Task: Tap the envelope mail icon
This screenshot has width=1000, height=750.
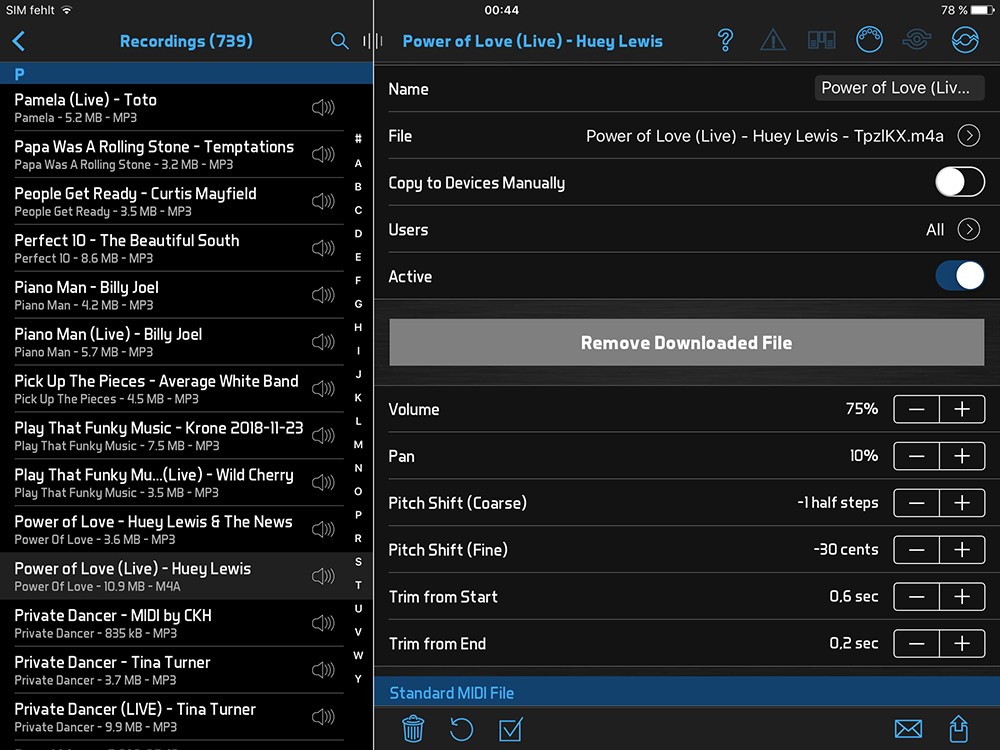Action: 908,728
